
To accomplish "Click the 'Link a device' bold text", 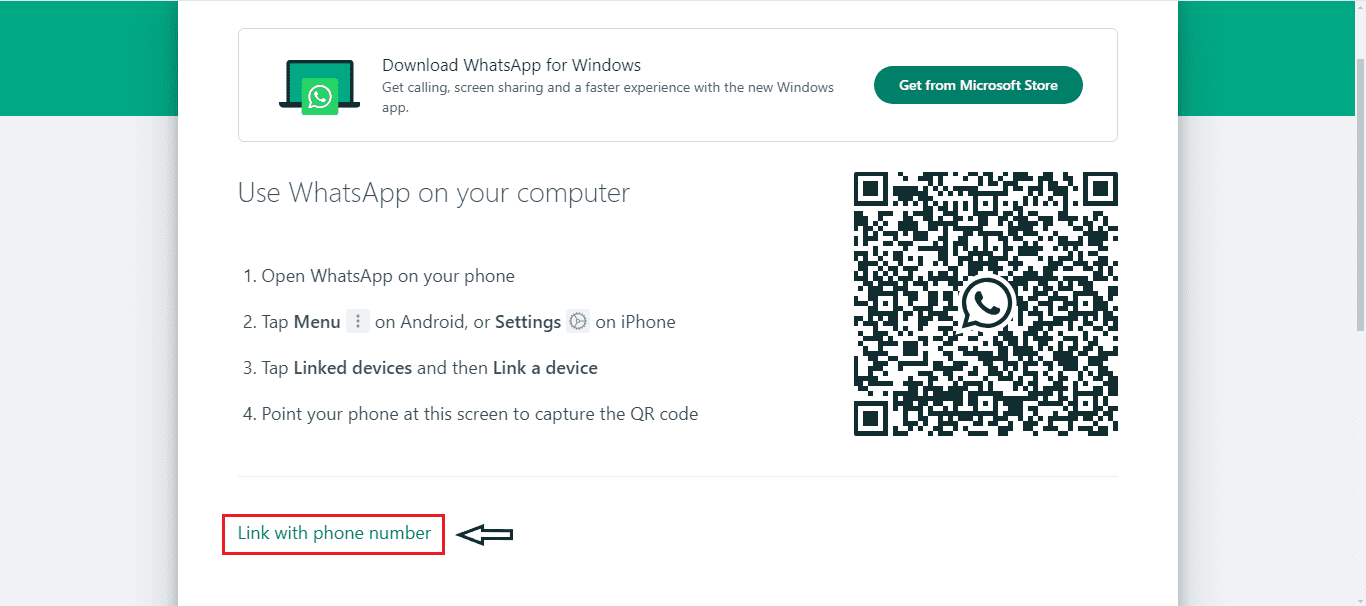I will (545, 368).
